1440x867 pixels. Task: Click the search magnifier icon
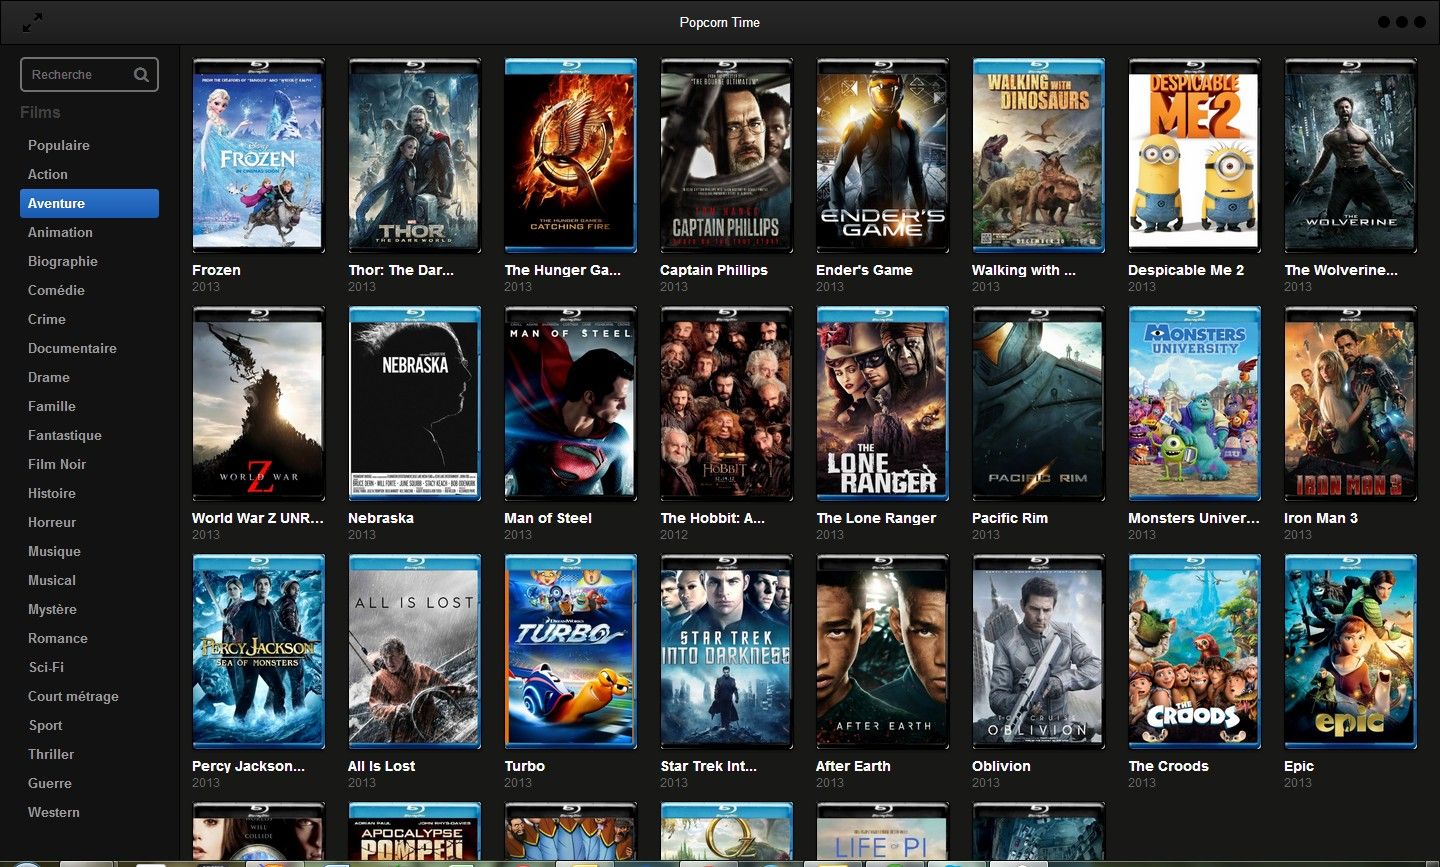tap(141, 75)
